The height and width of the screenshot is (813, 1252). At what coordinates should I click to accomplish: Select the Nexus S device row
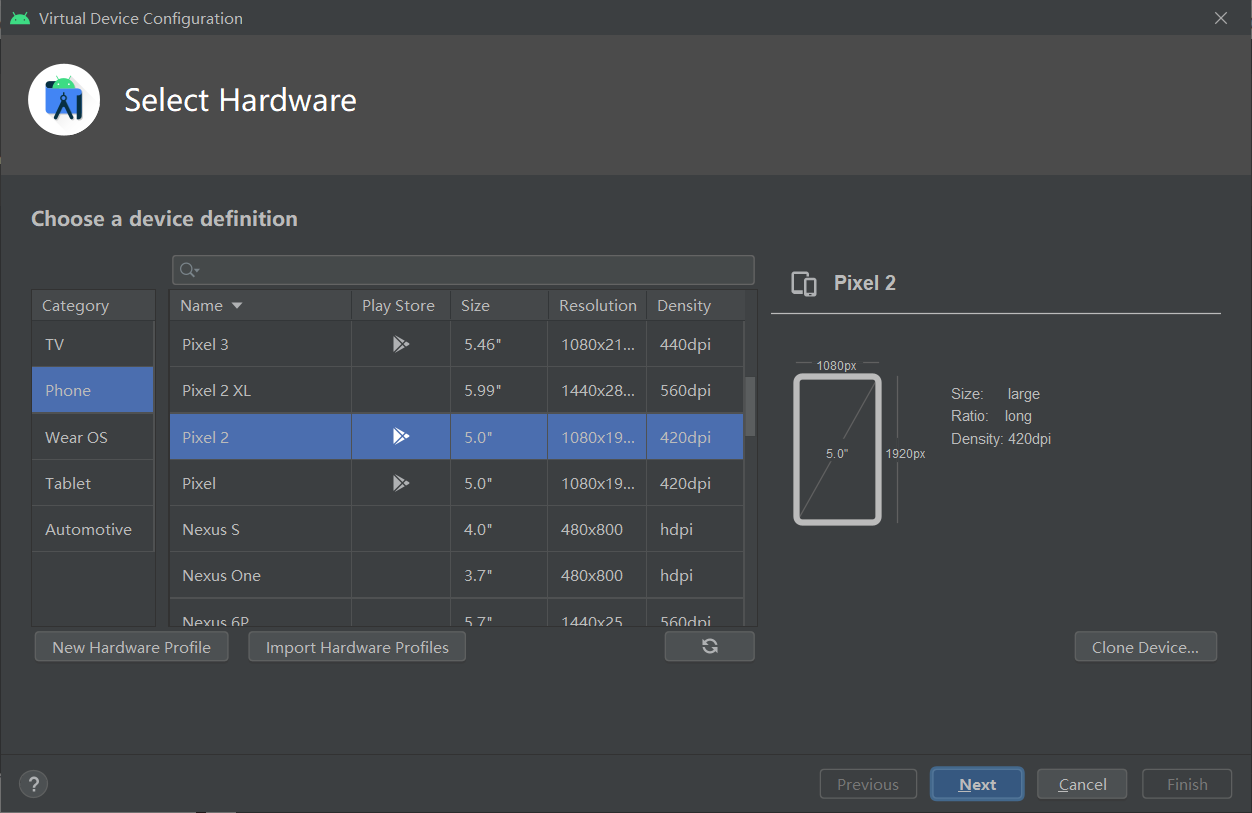[260, 528]
